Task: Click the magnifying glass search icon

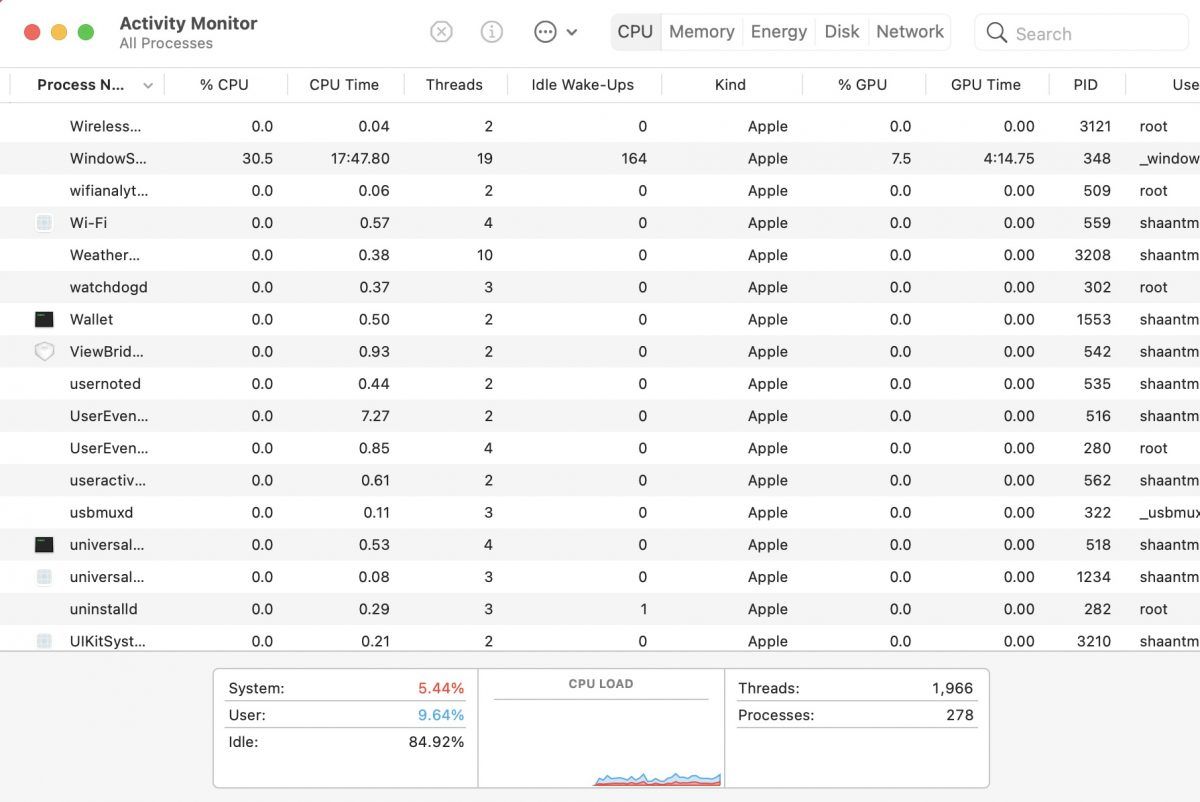Action: coord(996,33)
